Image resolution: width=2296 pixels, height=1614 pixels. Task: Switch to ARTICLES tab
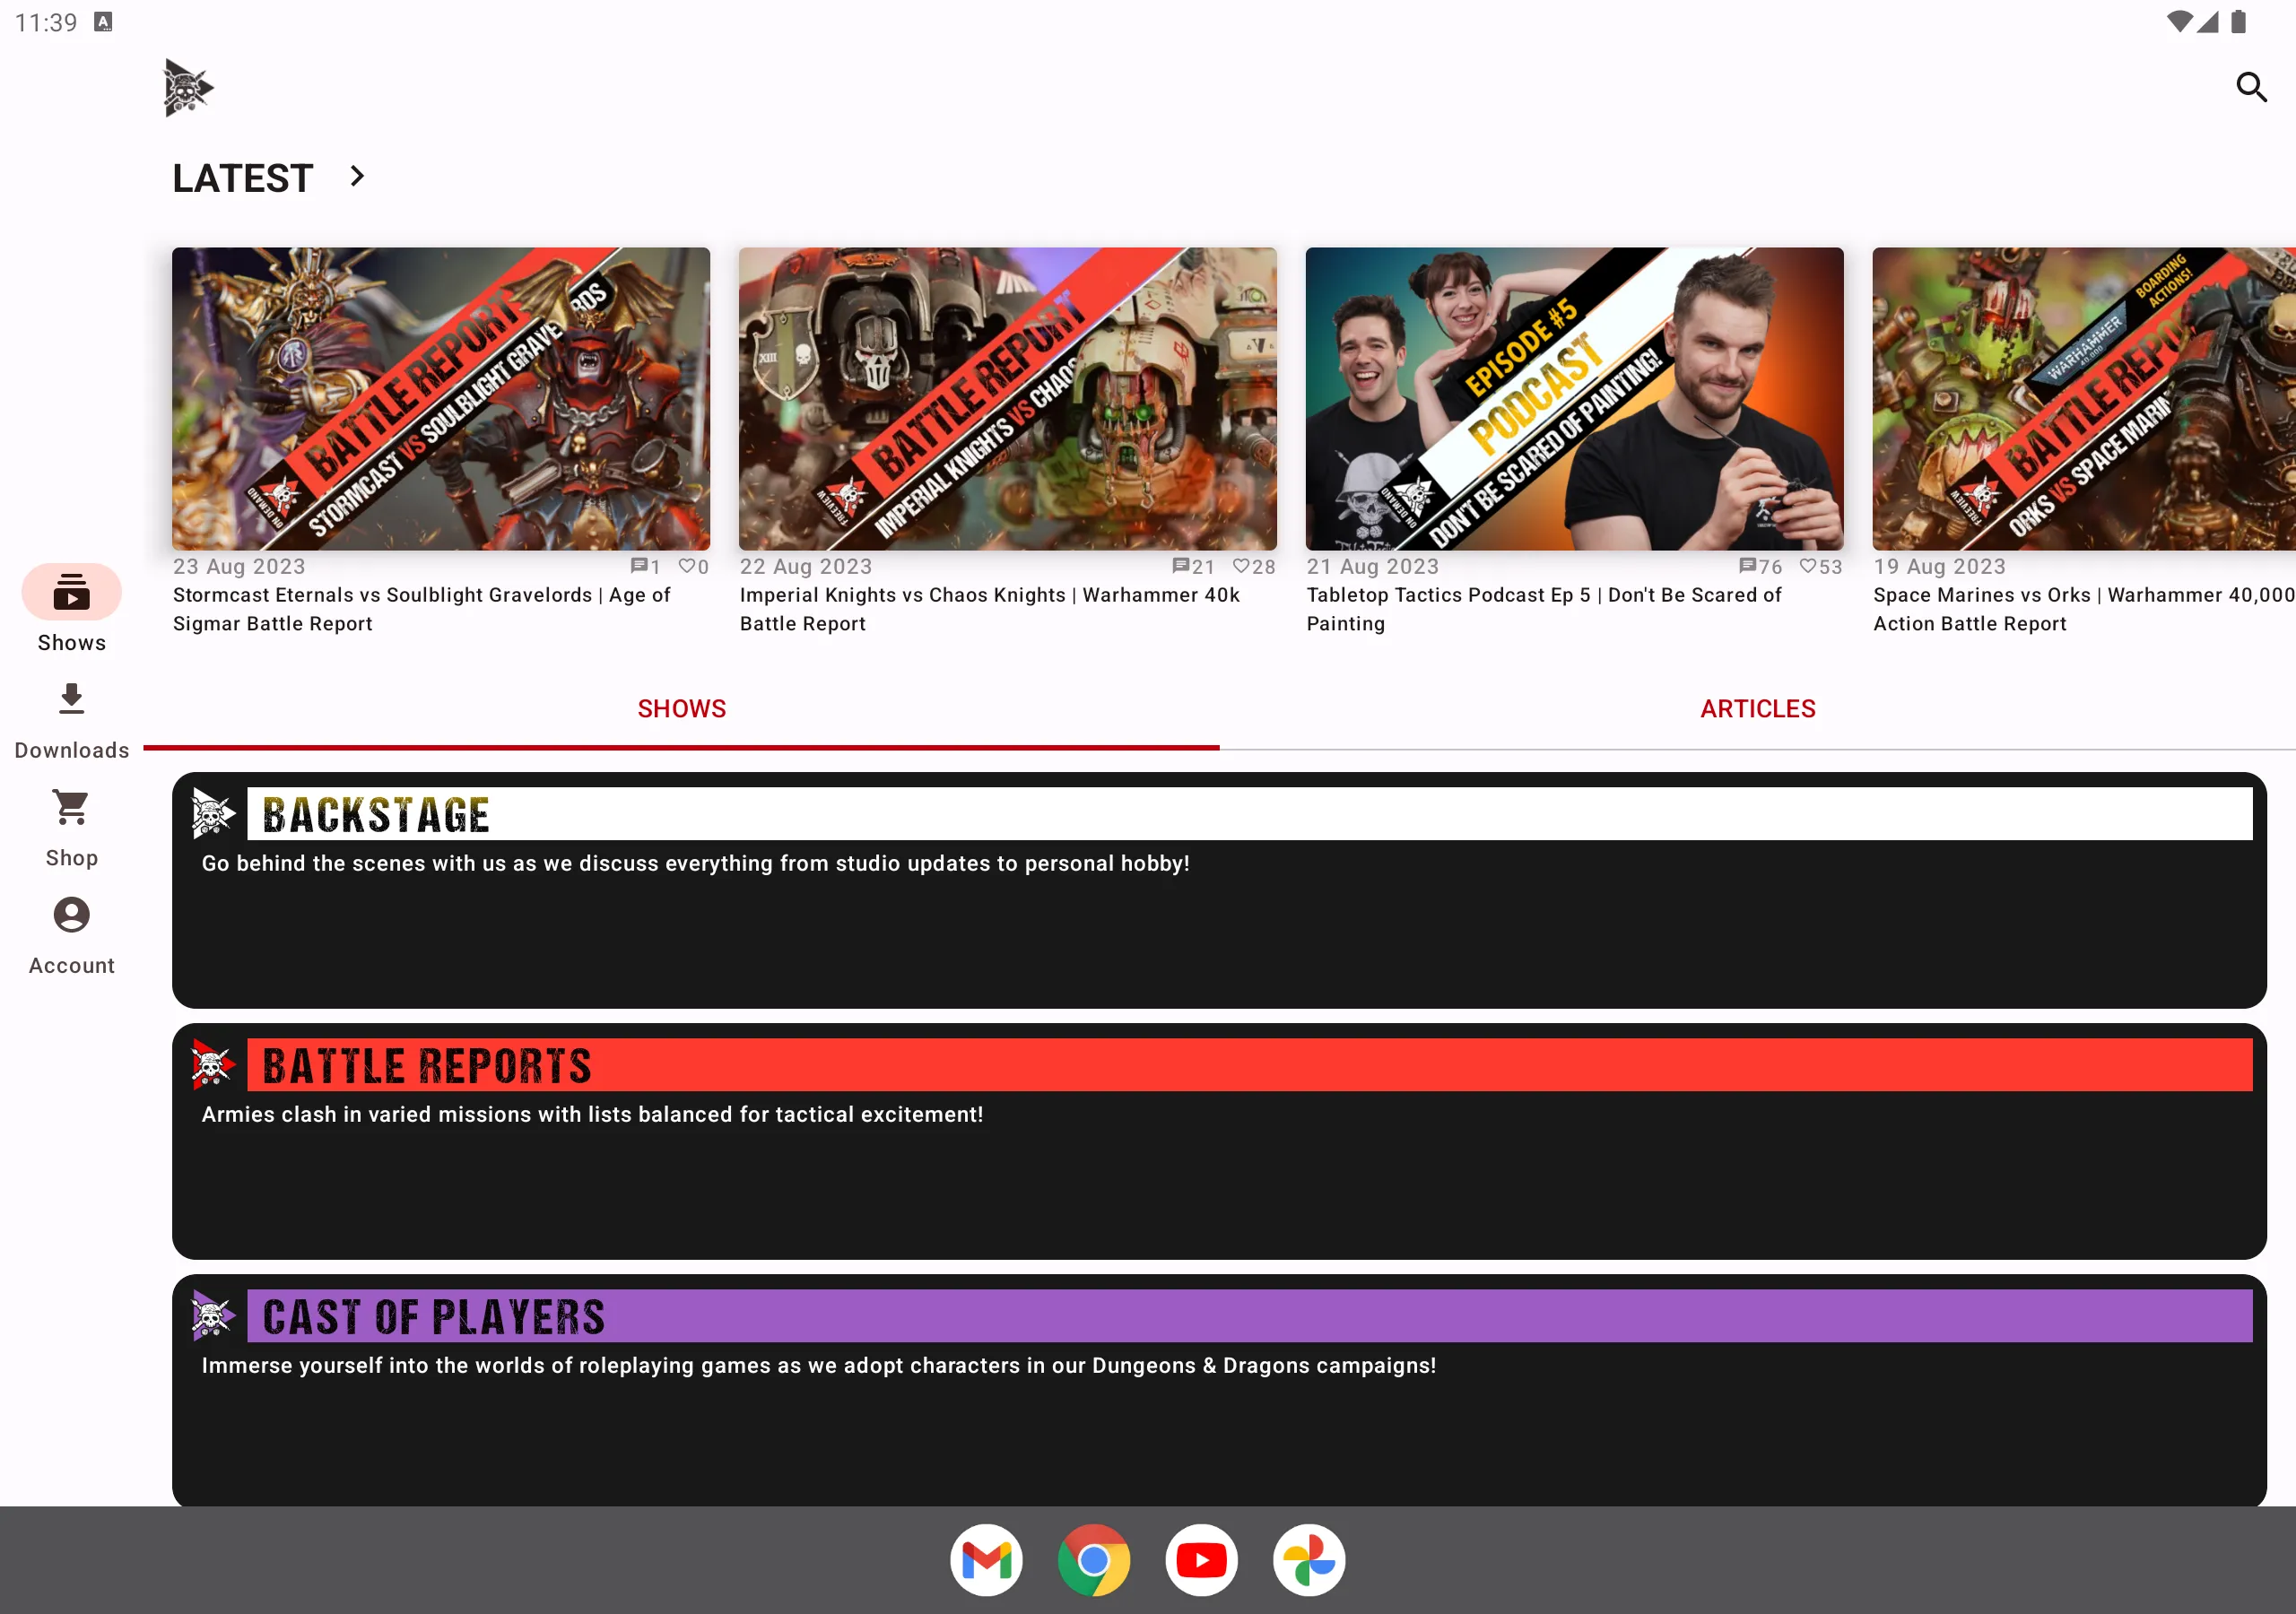point(1756,709)
